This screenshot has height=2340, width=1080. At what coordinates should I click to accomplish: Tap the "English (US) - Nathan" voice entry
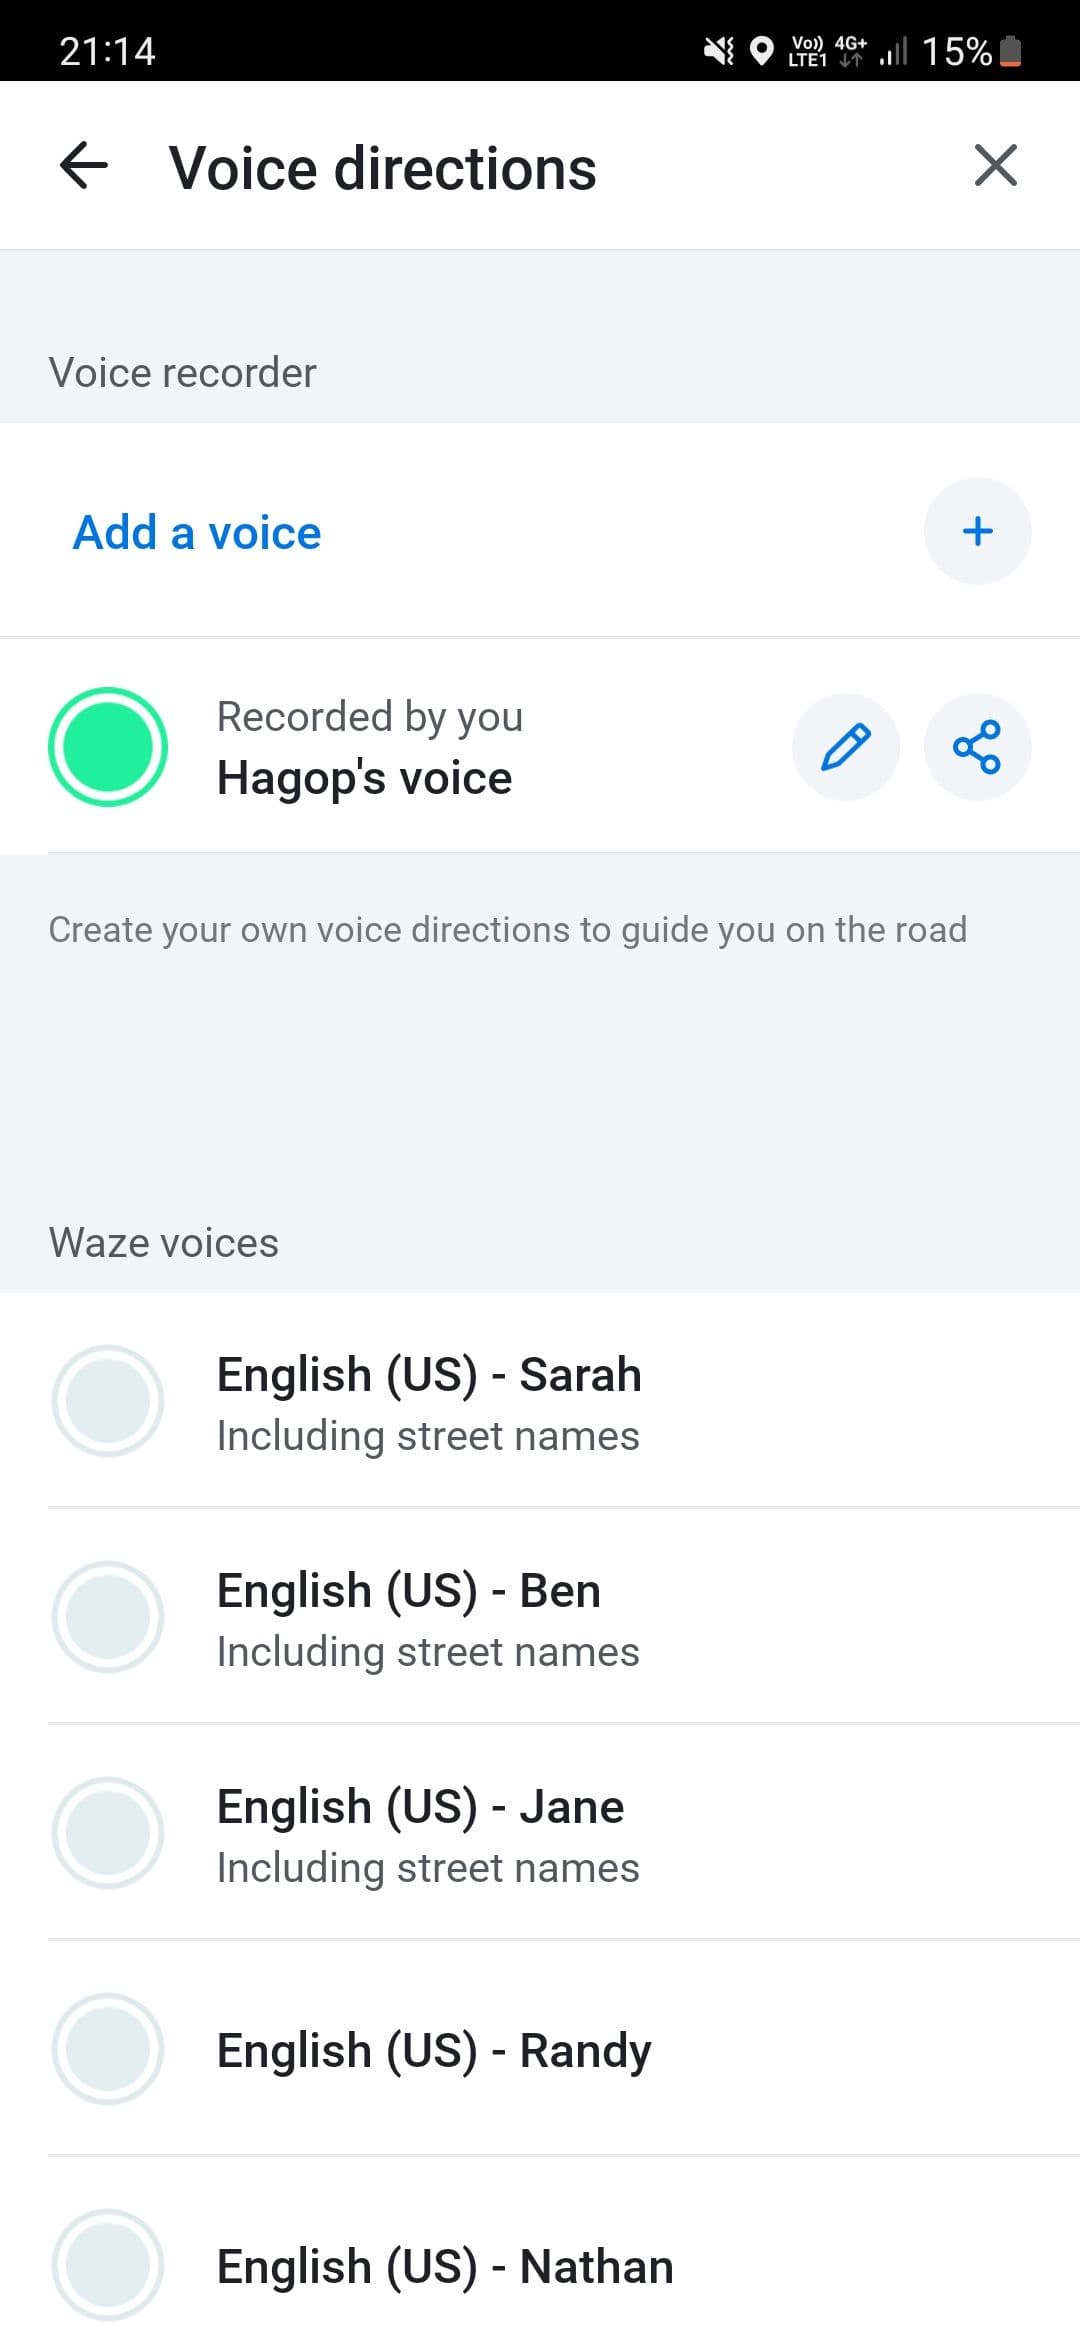(445, 2267)
